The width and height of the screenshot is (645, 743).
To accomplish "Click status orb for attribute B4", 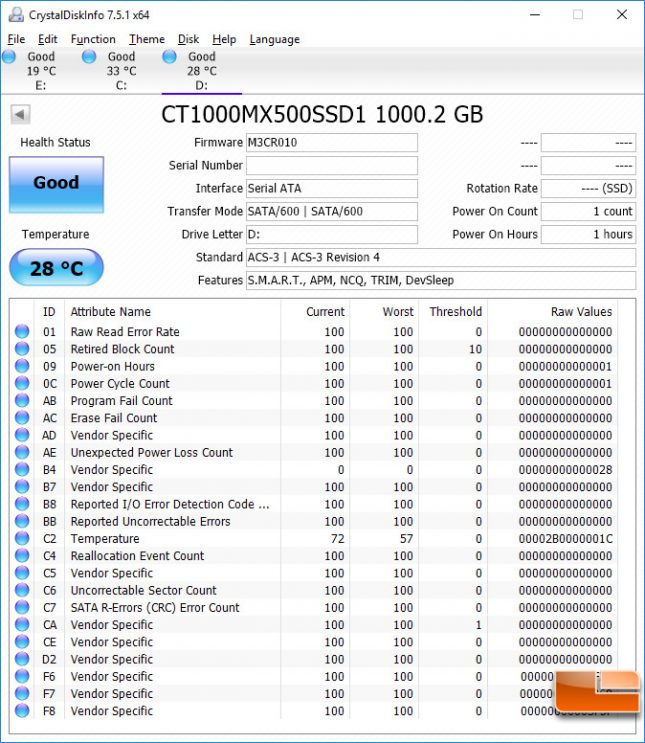I will point(22,469).
